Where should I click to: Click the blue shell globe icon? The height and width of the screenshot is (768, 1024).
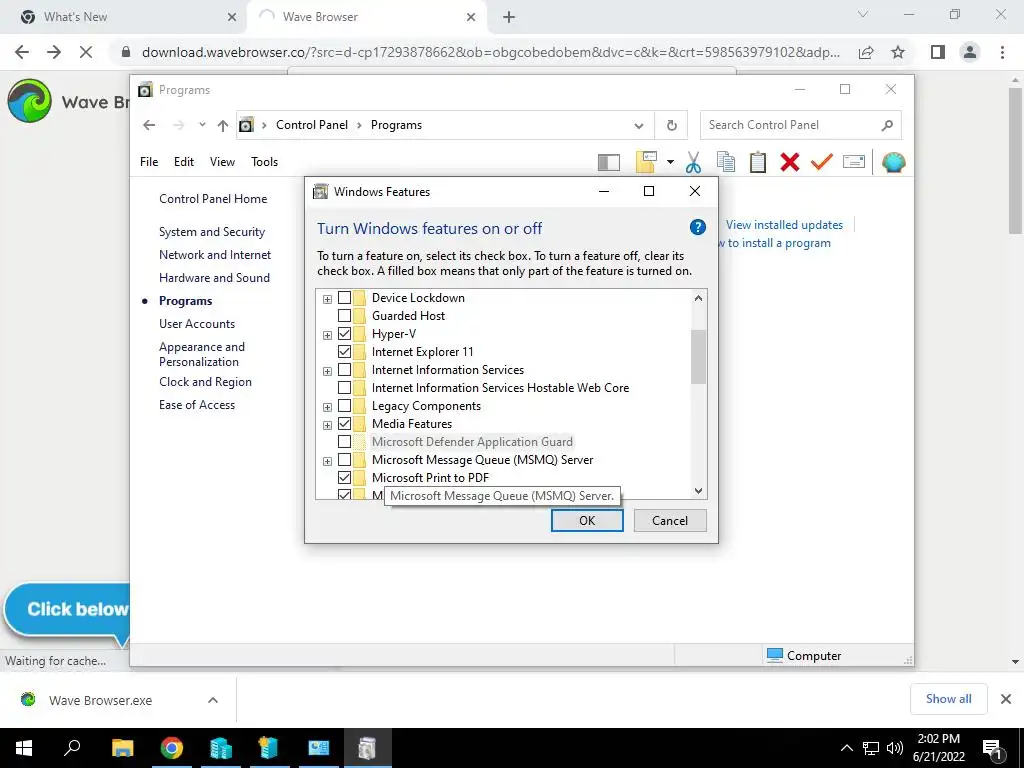click(x=893, y=162)
